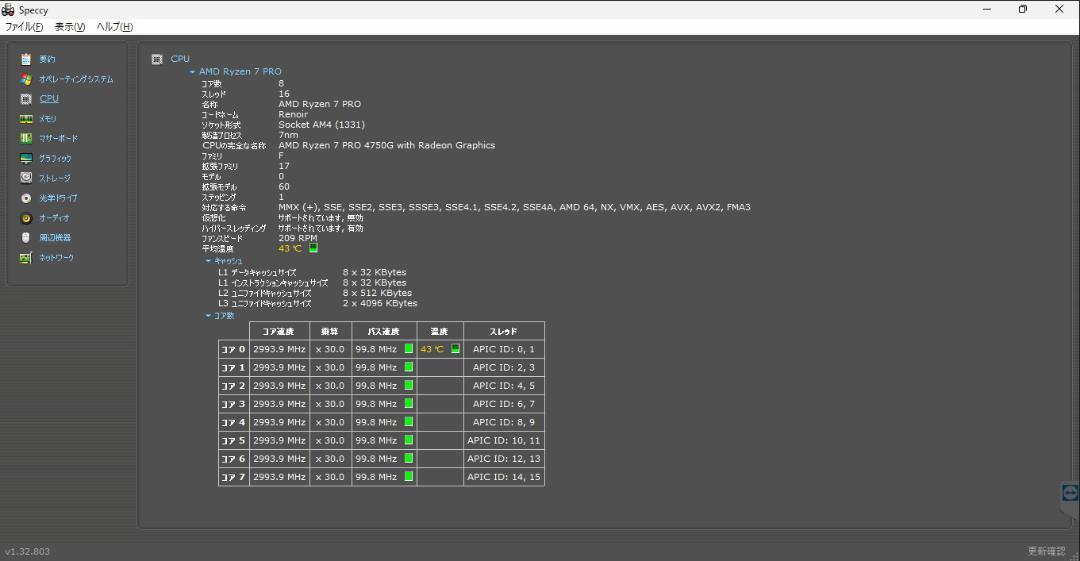Screen dimensions: 1080x561
Task: Click the CPU section header chip icon
Action: tap(157, 59)
